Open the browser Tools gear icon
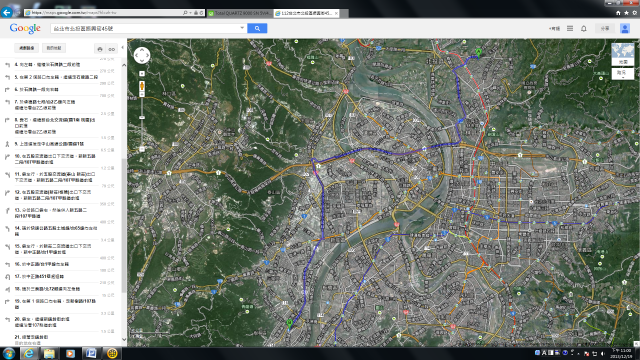Image resolution: width=640 pixels, height=360 pixels. (x=634, y=13)
